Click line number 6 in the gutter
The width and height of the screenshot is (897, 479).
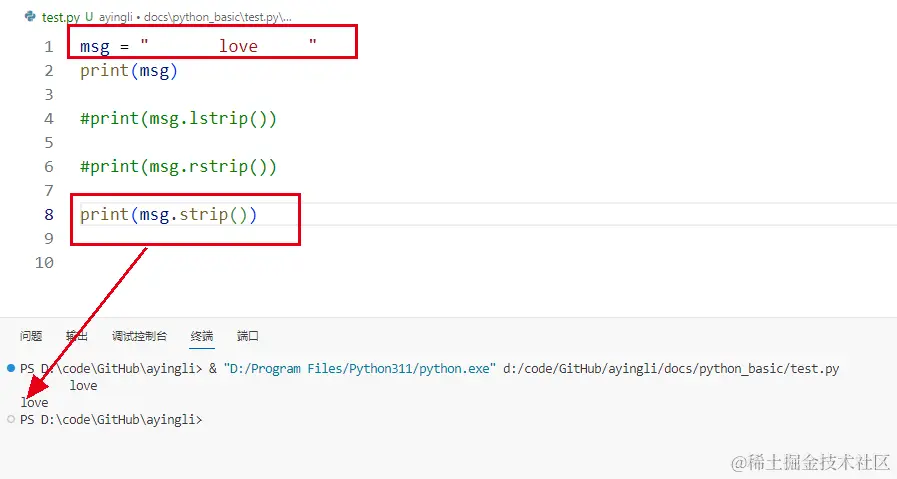coord(49,167)
